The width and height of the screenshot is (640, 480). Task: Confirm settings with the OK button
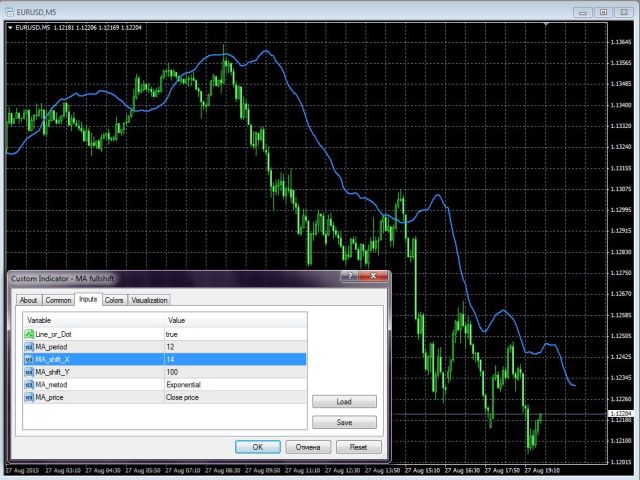tap(257, 447)
